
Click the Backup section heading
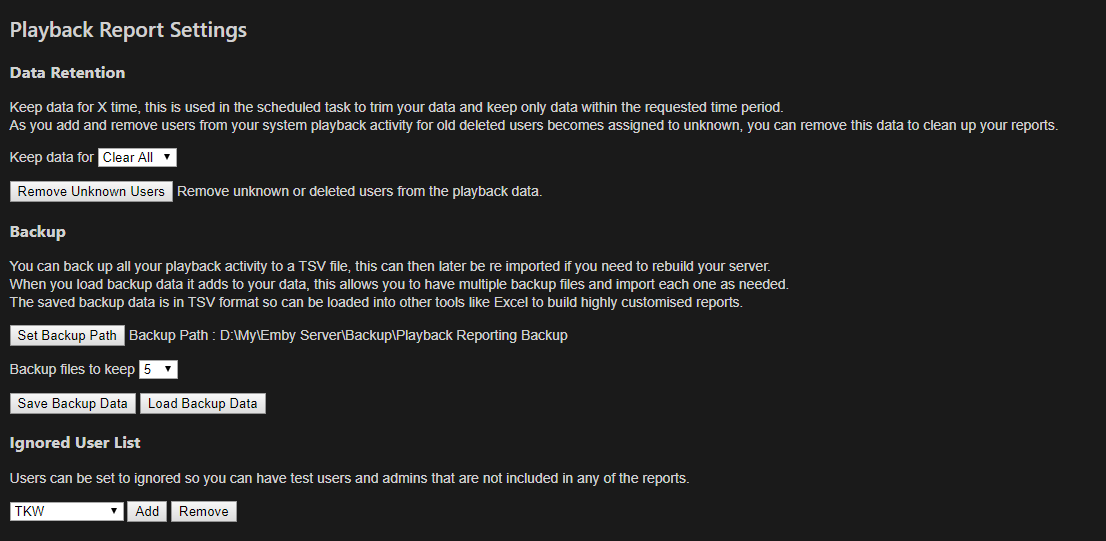[37, 232]
